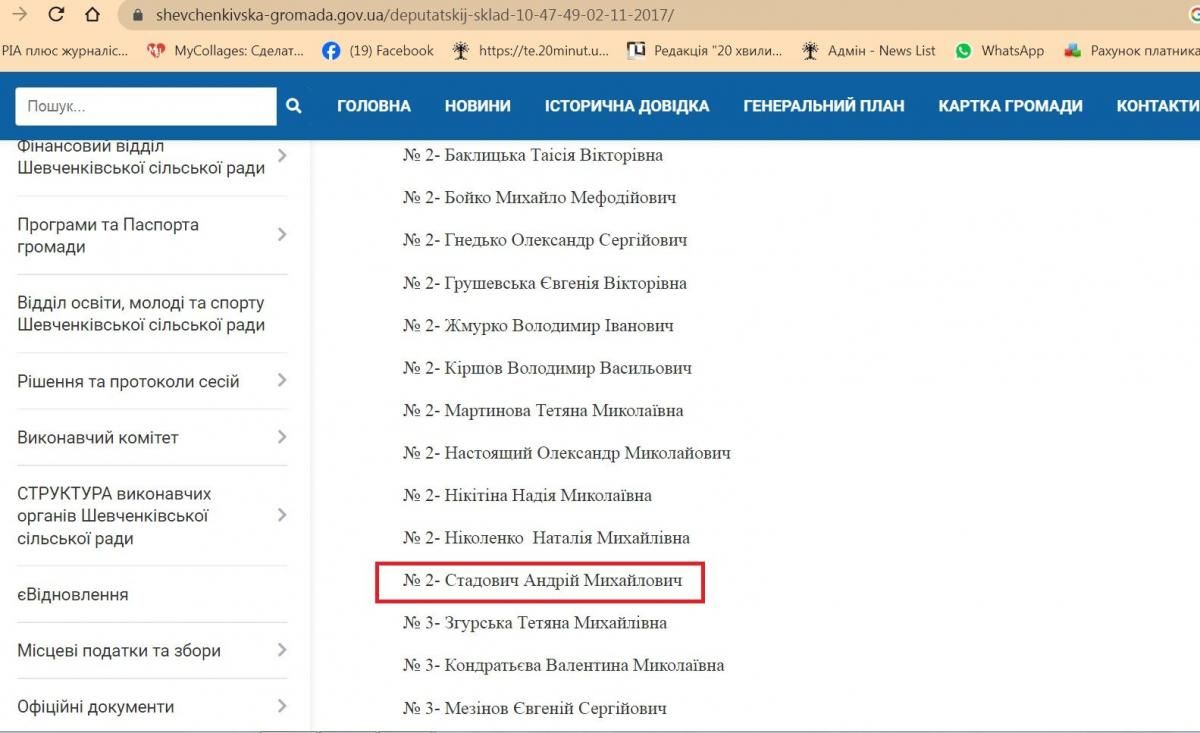Viewport: 1200px width, 733px height.
Task: Open the WhatsApp bookmark
Action: tap(999, 50)
